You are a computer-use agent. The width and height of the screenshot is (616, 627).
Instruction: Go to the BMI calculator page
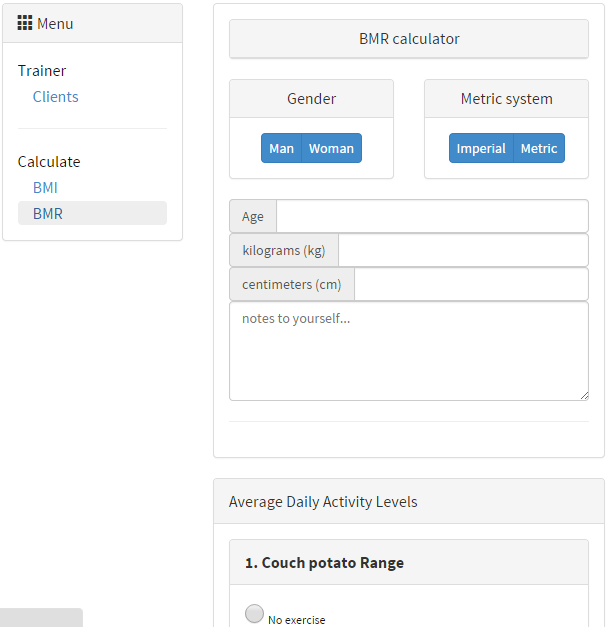tap(45, 187)
